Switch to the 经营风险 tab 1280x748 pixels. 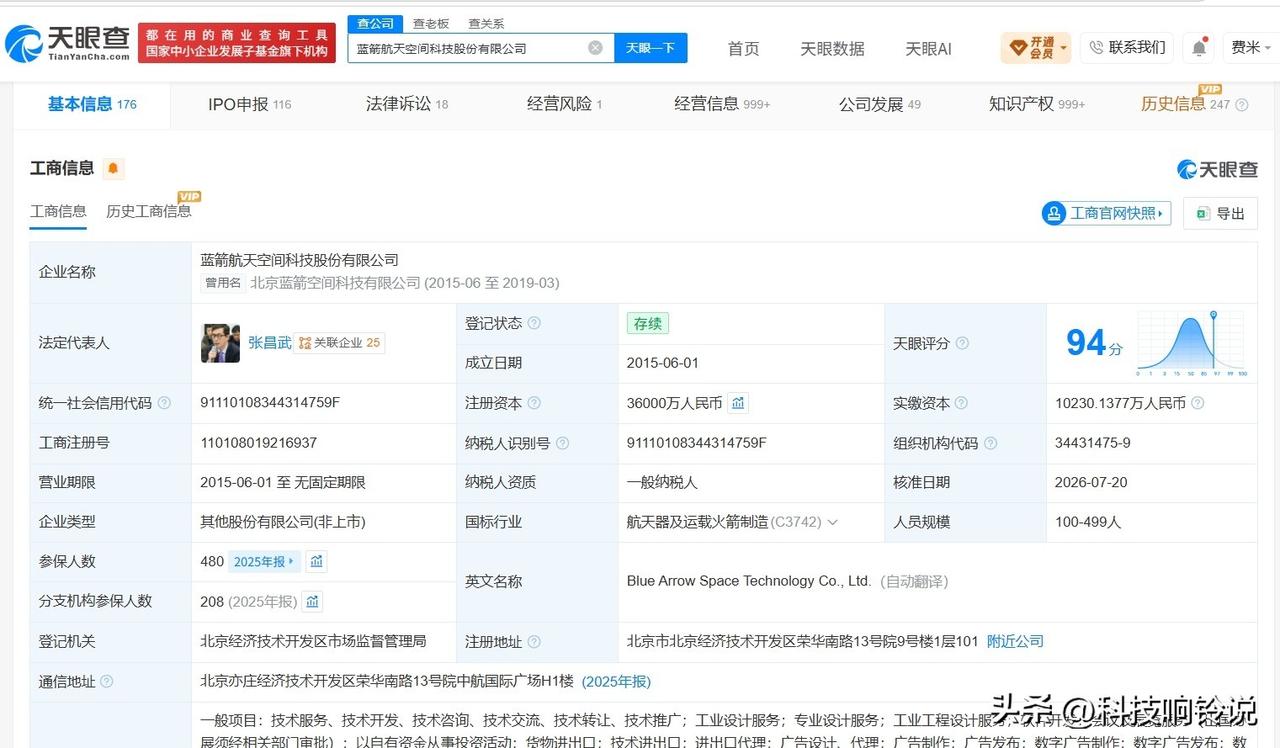point(564,104)
